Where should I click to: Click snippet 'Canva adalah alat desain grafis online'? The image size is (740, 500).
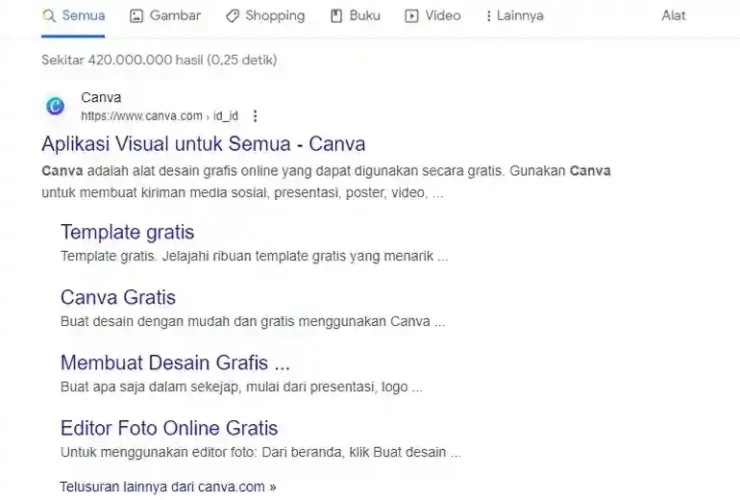326,181
